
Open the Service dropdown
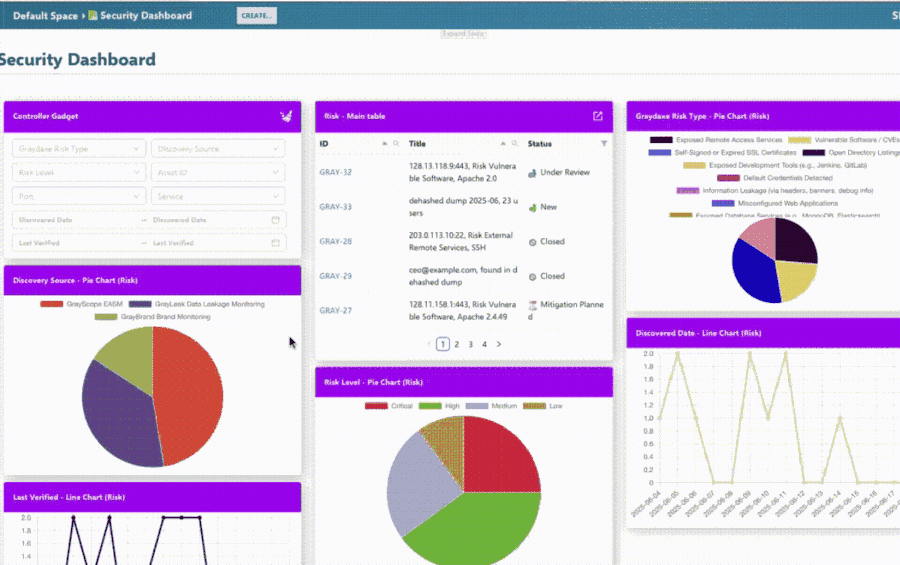[218, 196]
